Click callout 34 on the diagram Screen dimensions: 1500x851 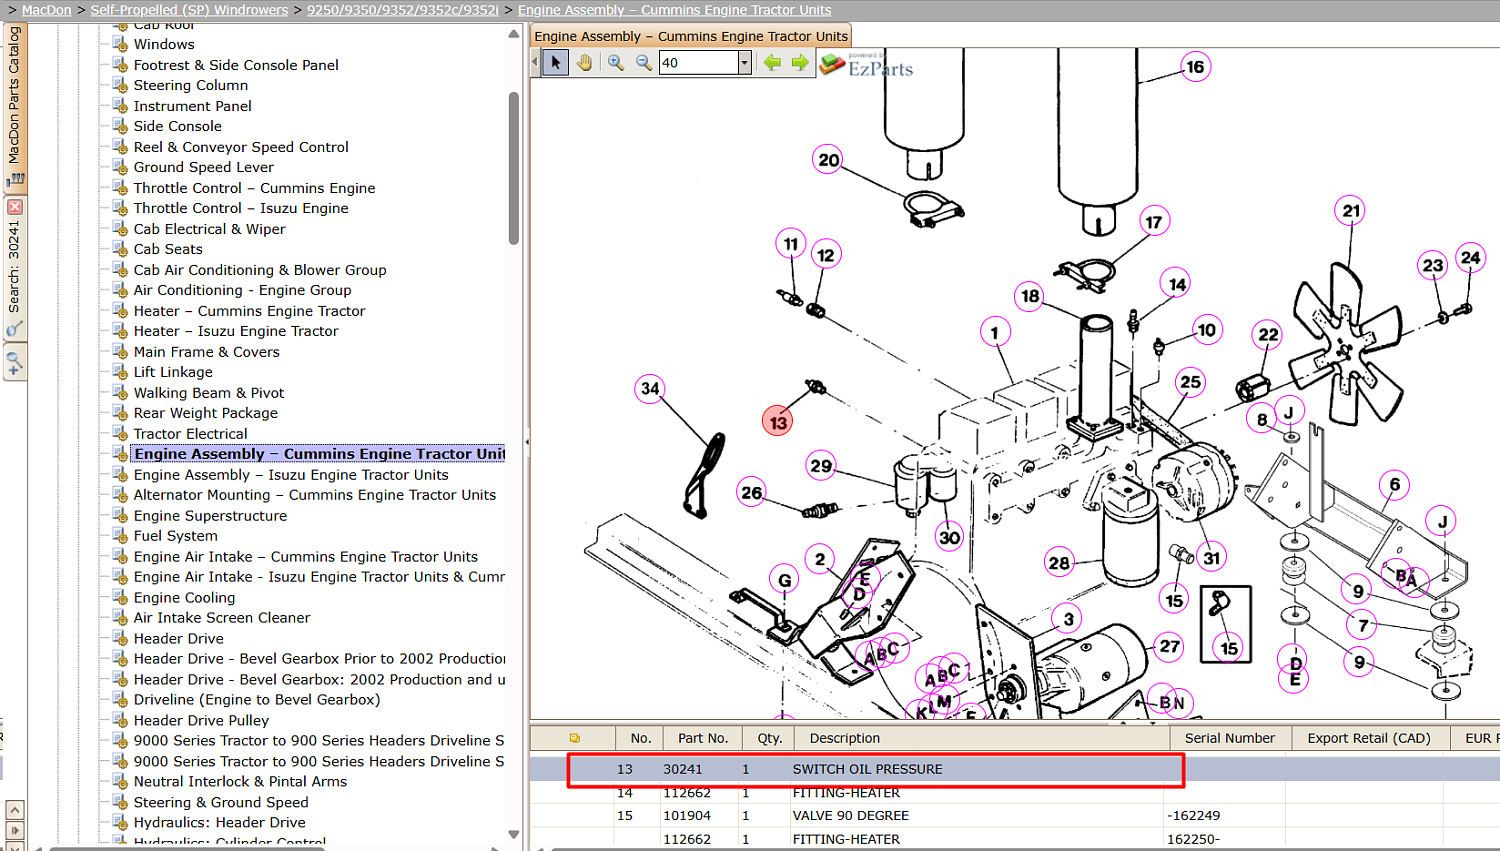(650, 389)
